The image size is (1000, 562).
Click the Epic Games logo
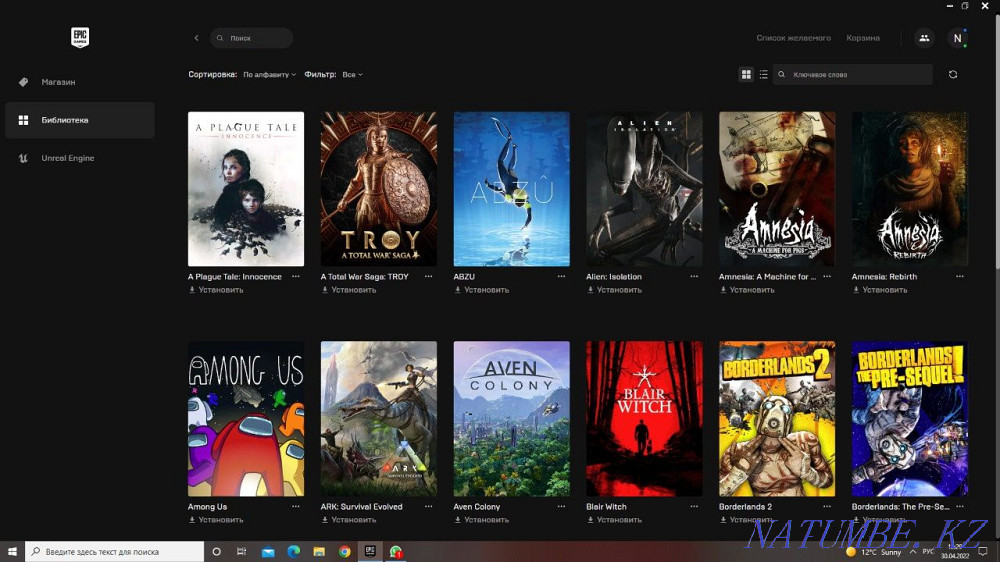tap(80, 38)
